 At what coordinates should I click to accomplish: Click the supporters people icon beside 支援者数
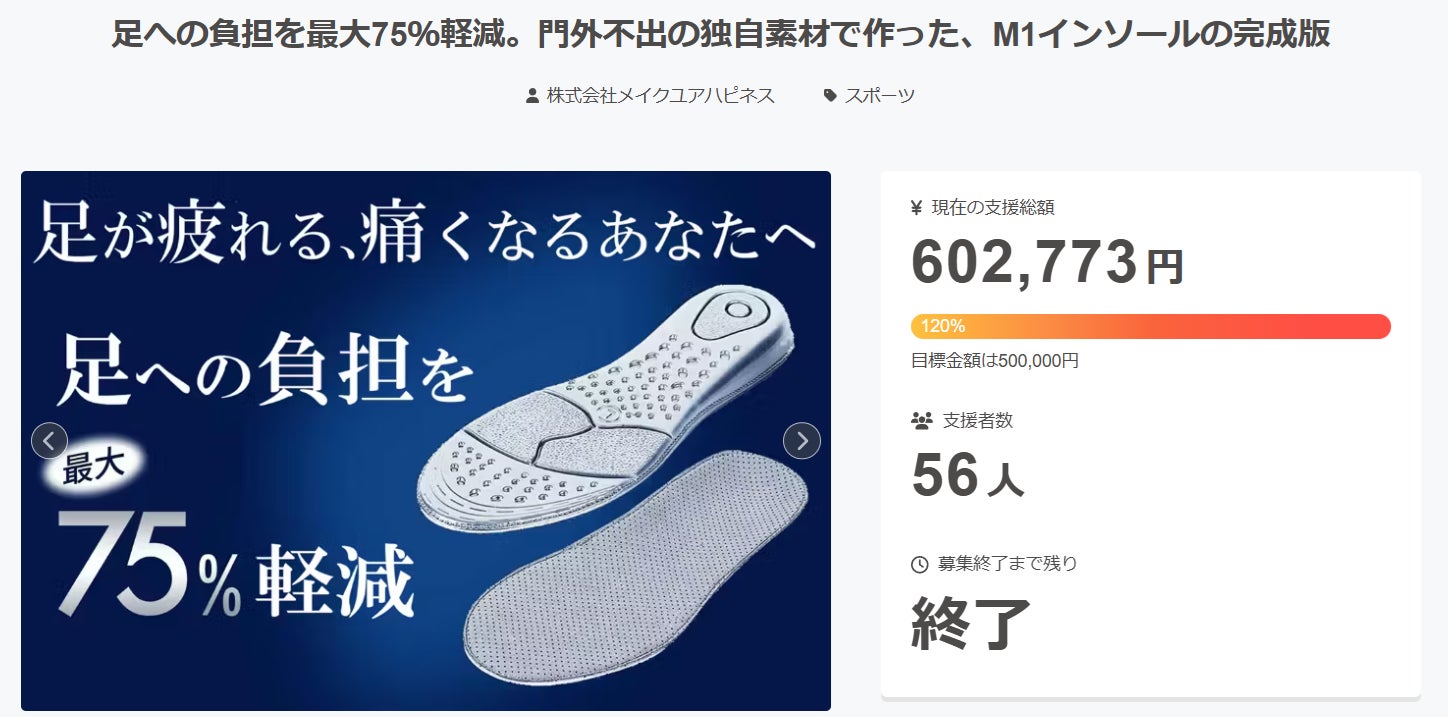(921, 421)
